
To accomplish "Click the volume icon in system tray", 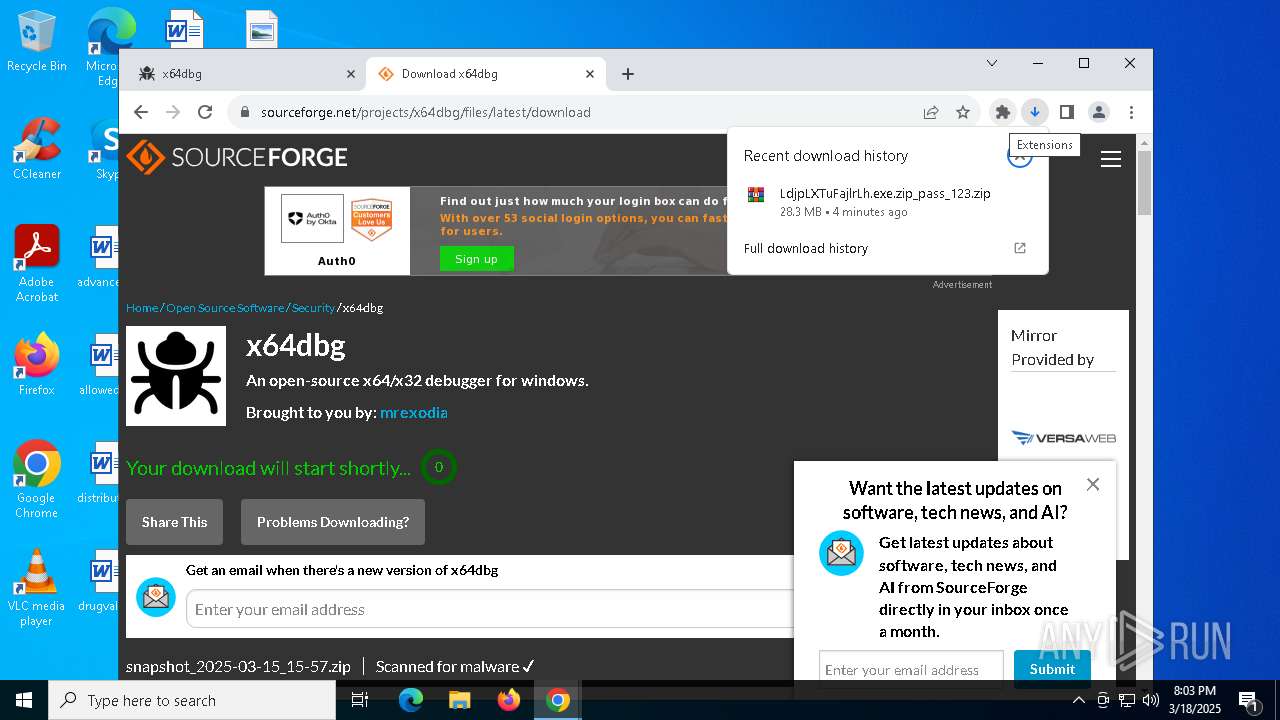I will point(1150,700).
